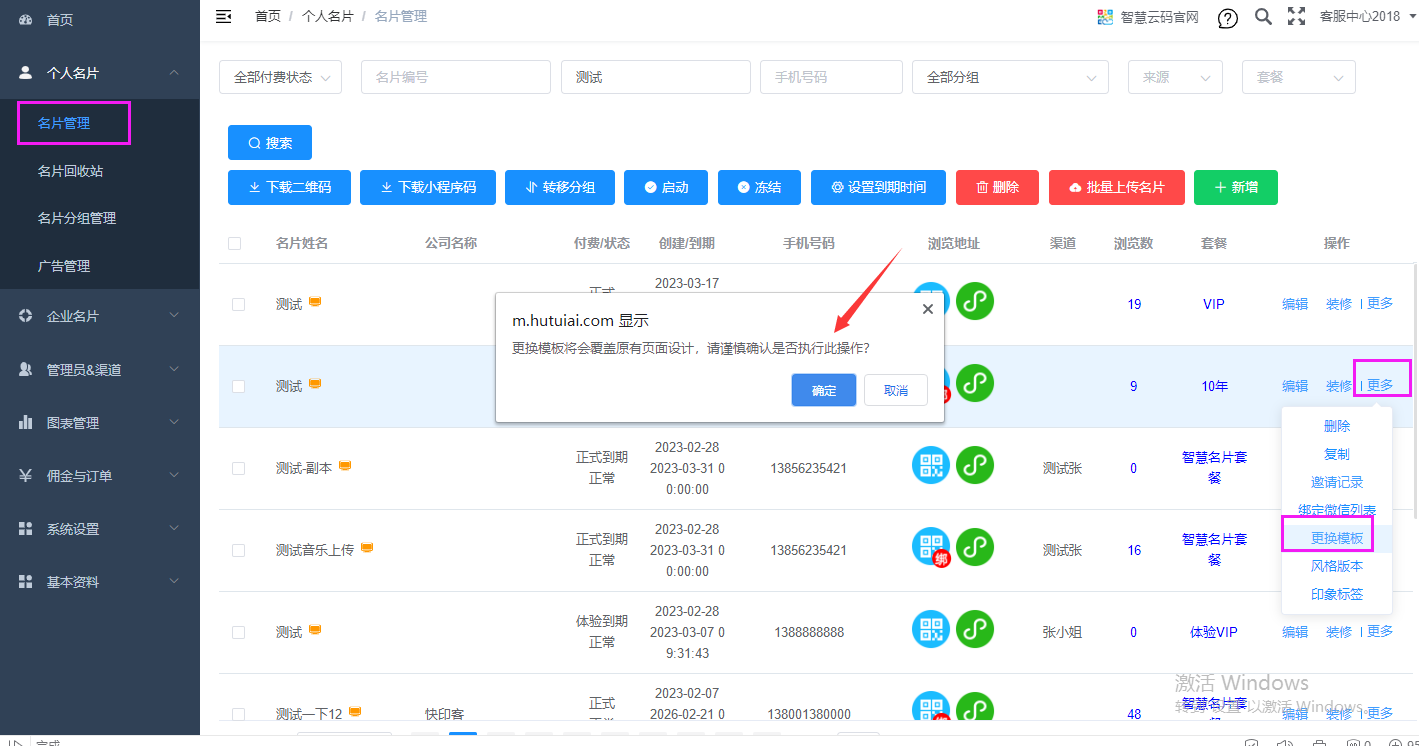The image size is (1419, 746).
Task: Click the 智慧云码官网 logo link
Action: 1147,17
